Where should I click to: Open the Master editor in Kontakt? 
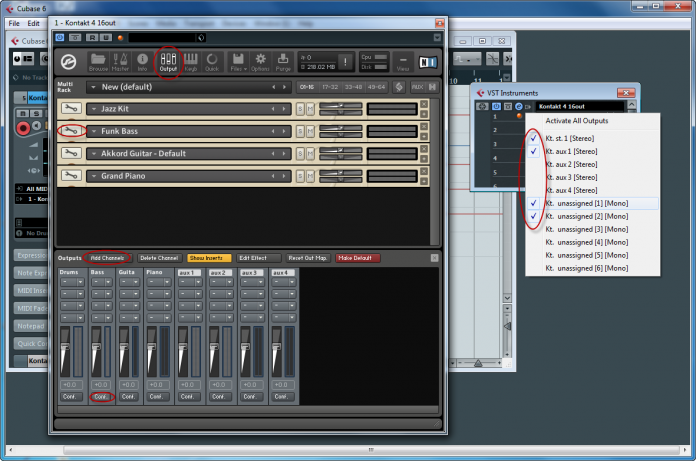point(120,62)
